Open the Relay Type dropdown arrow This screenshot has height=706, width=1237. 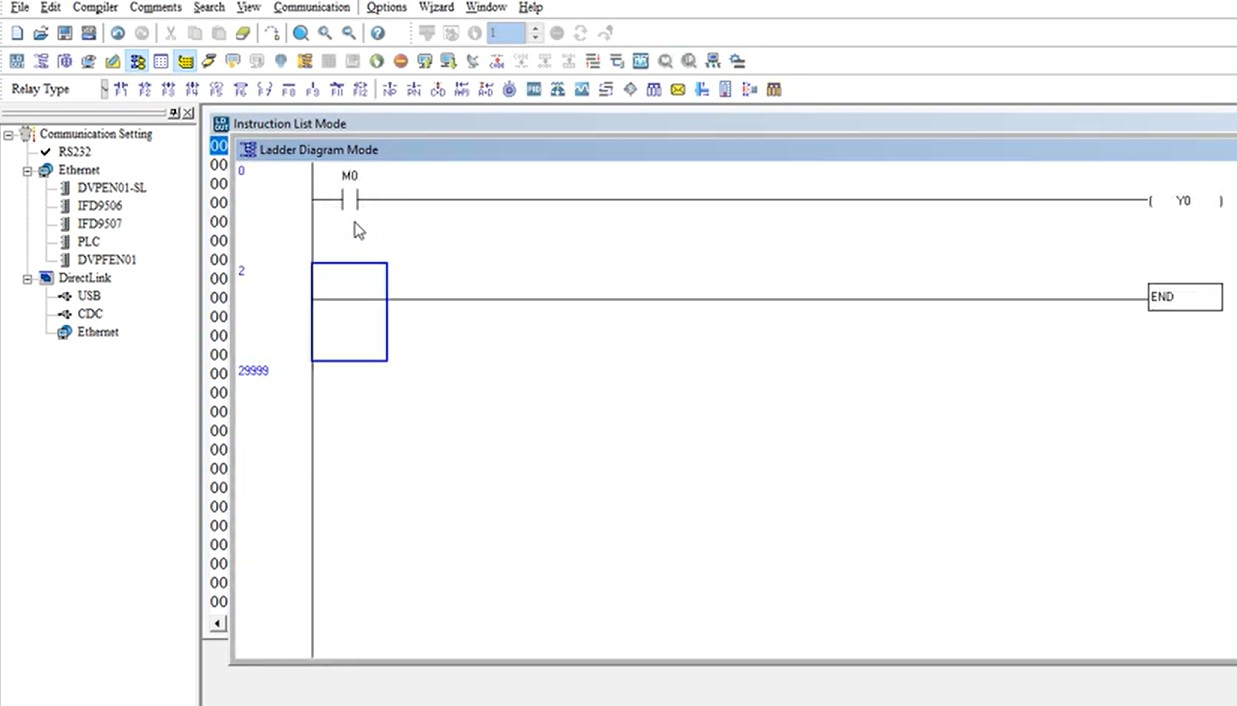104,89
